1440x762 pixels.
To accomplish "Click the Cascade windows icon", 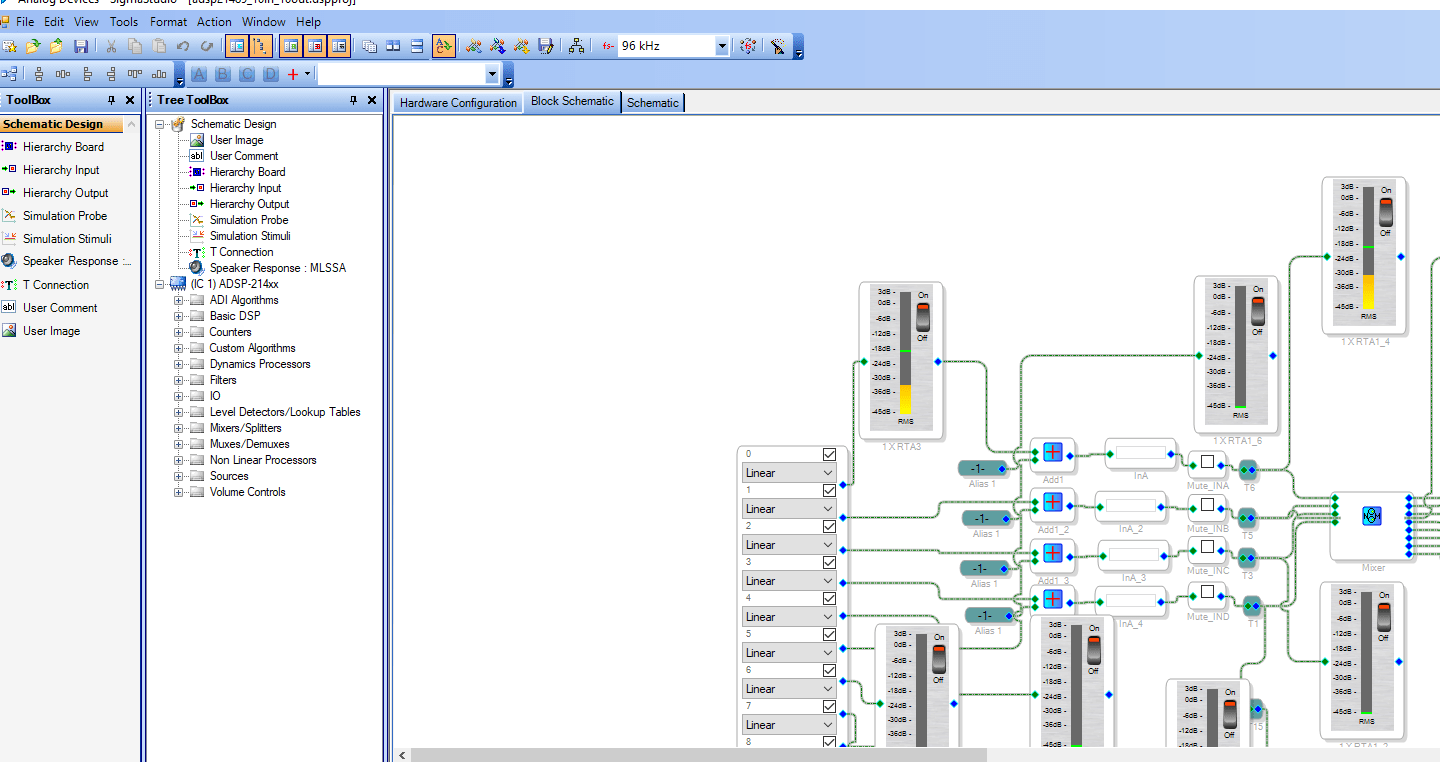I will [369, 46].
